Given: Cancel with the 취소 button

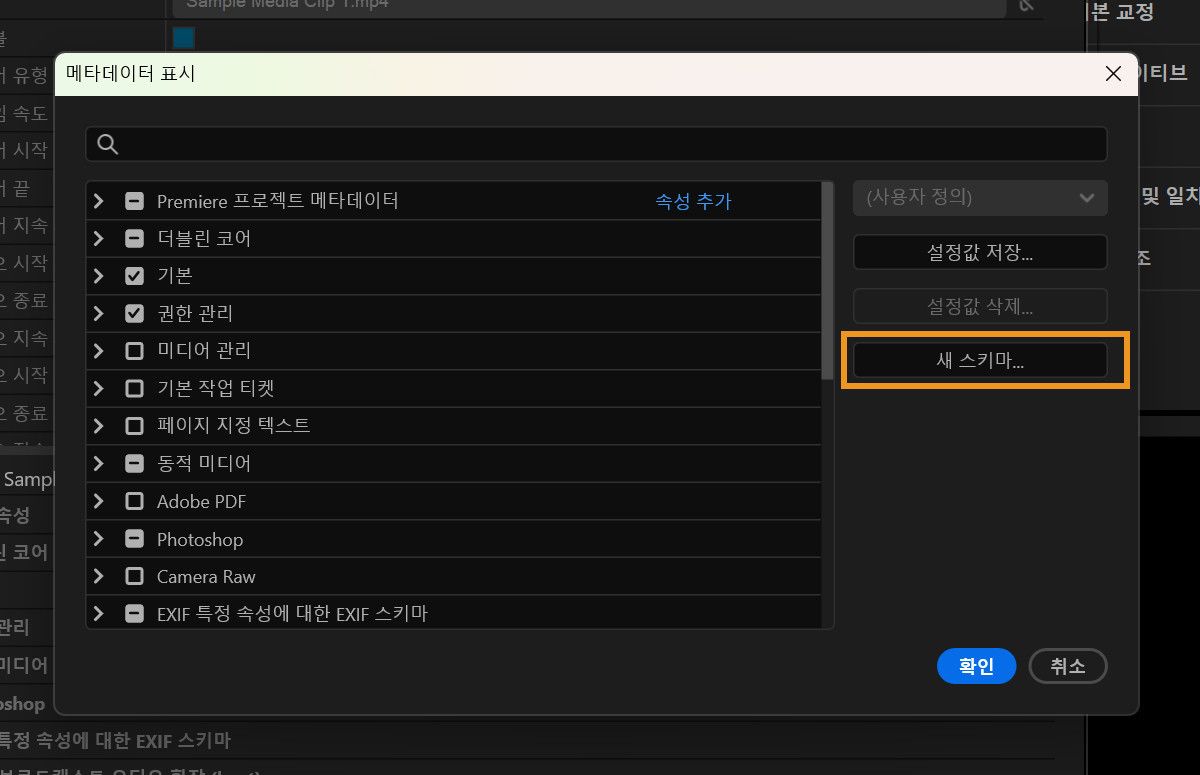Looking at the screenshot, I should coord(1068,666).
